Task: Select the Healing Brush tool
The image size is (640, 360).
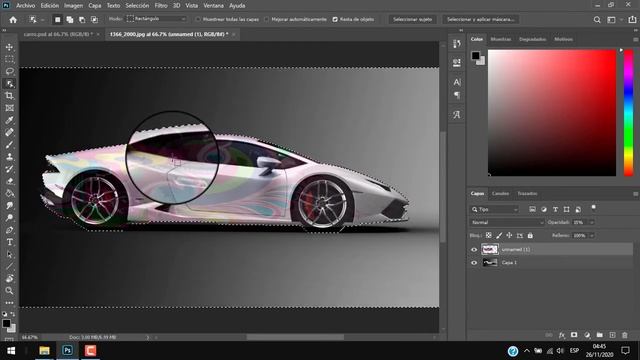Action: click(9, 132)
